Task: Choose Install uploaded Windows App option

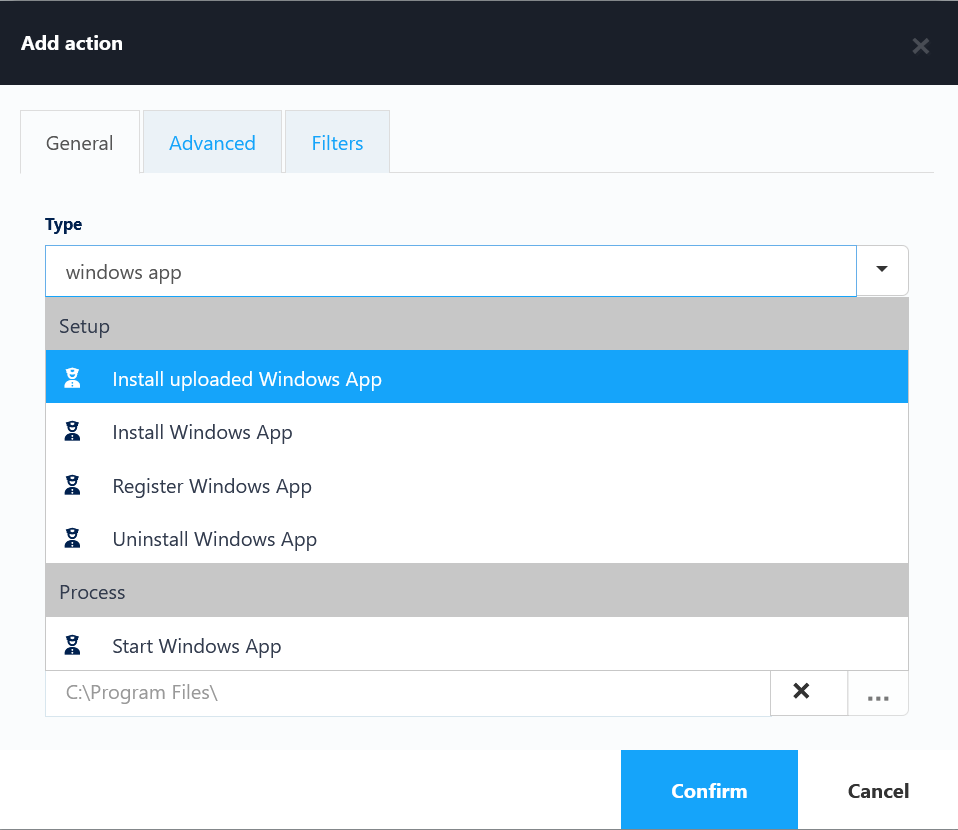Action: tap(477, 376)
